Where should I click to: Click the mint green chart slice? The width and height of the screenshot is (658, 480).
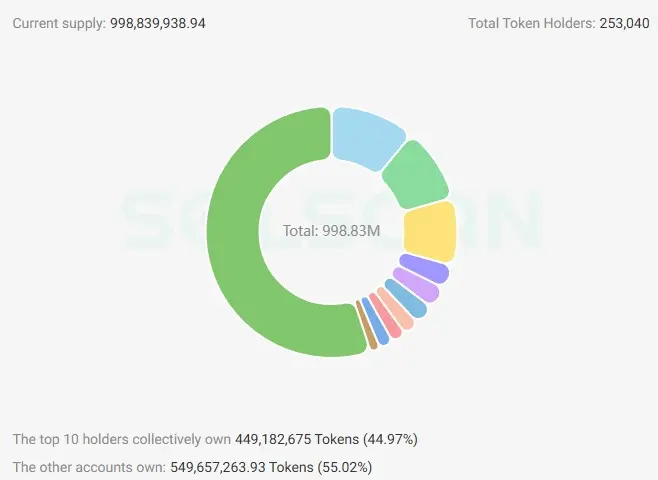point(414,175)
